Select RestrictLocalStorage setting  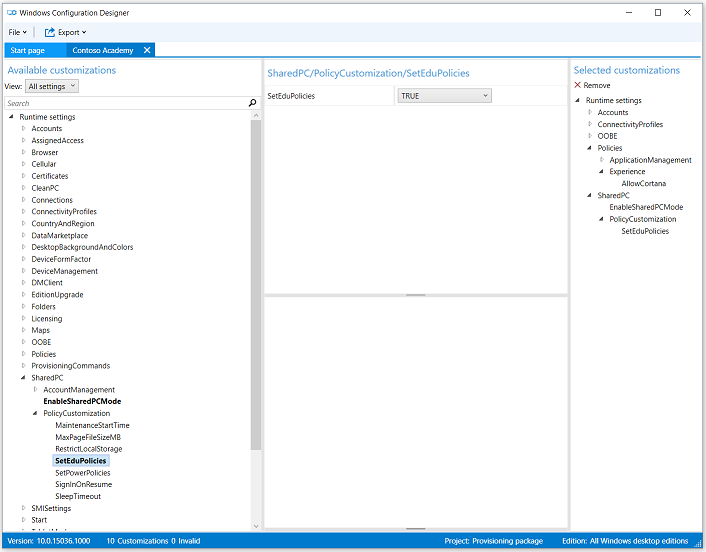(89, 449)
